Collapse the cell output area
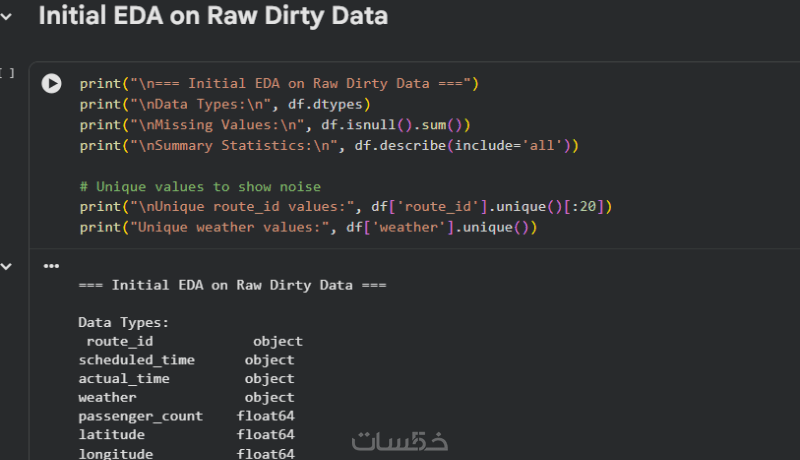Screen dimensions: 800x460 coord(6,266)
